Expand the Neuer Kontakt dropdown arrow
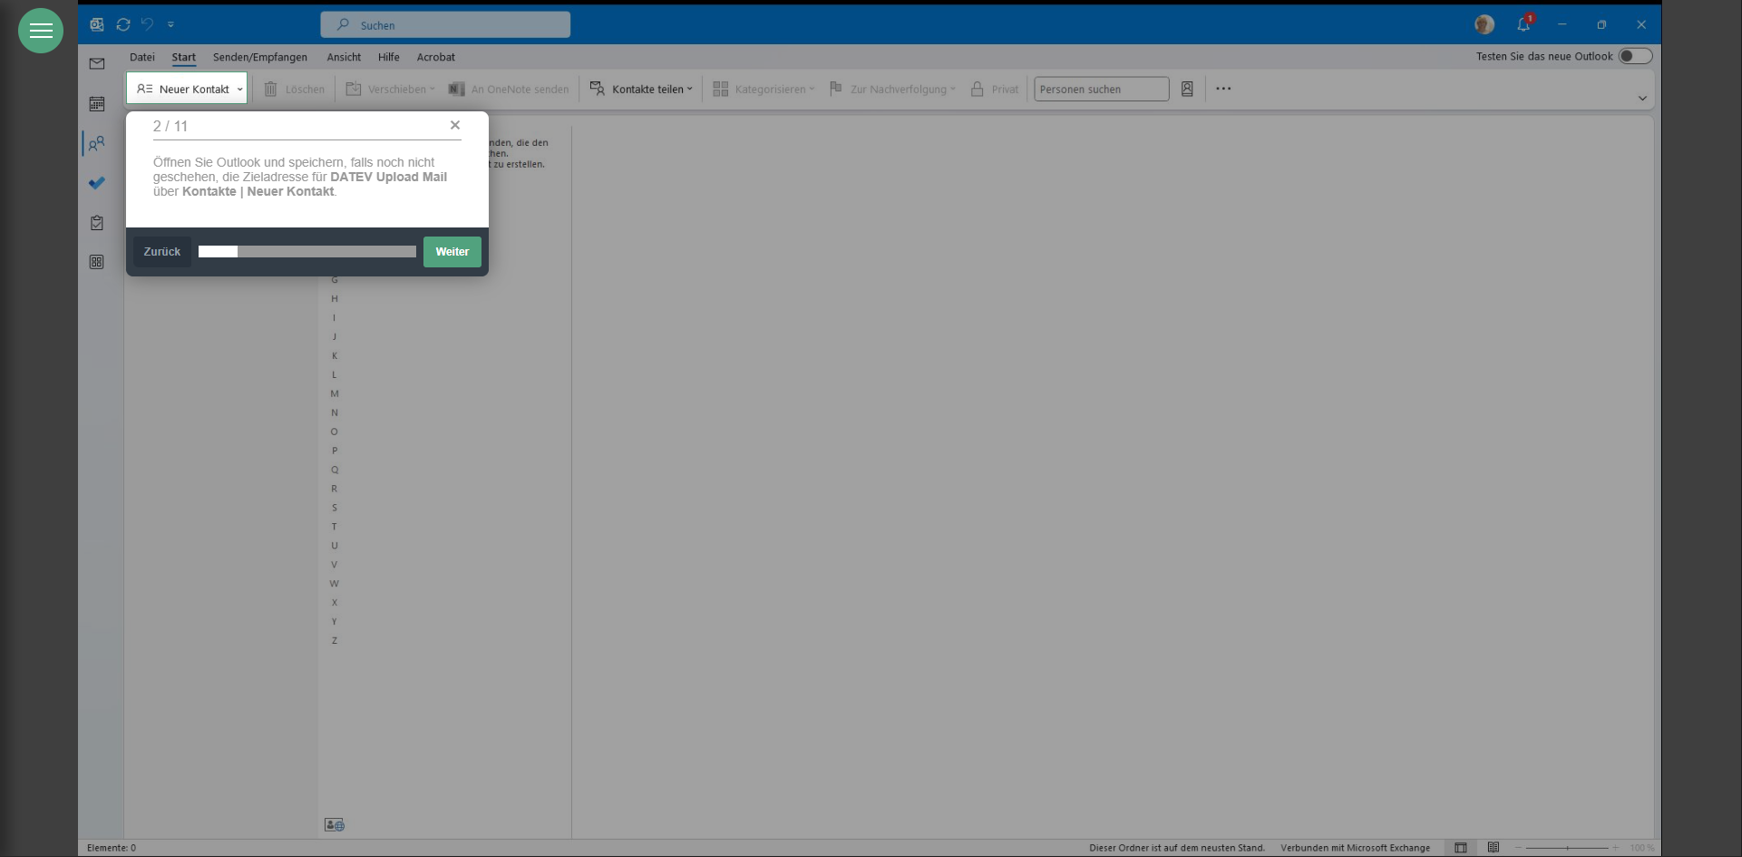 [x=240, y=89]
